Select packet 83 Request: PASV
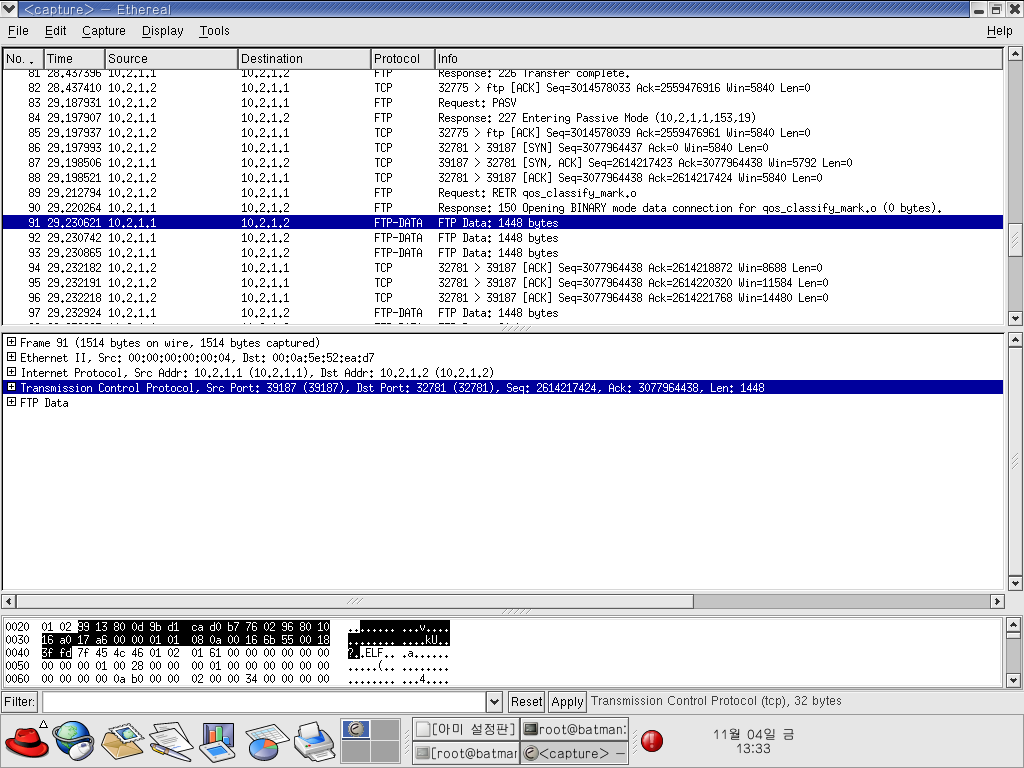1024x768 pixels. click(x=503, y=103)
